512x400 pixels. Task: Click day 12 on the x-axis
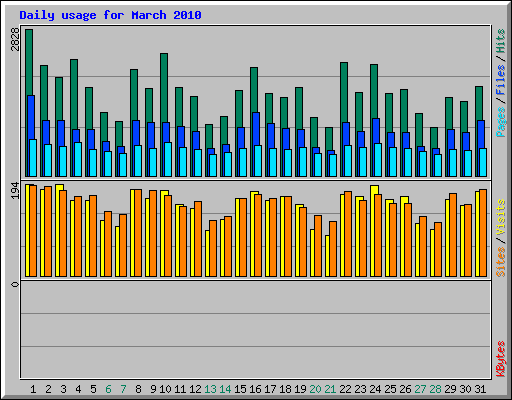click(x=195, y=389)
